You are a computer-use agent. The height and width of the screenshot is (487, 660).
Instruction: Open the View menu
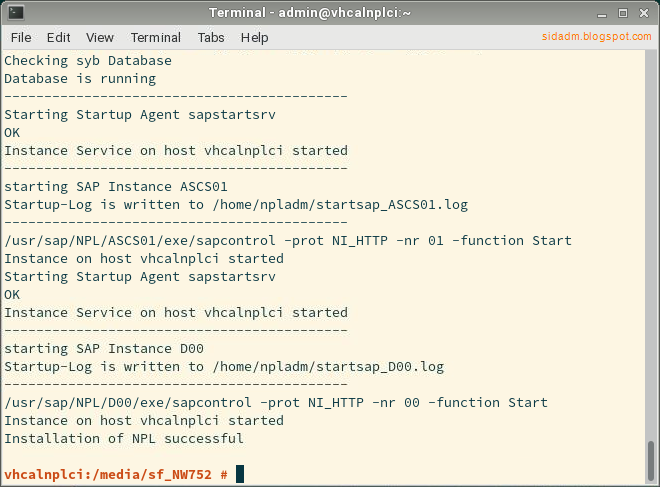click(100, 37)
